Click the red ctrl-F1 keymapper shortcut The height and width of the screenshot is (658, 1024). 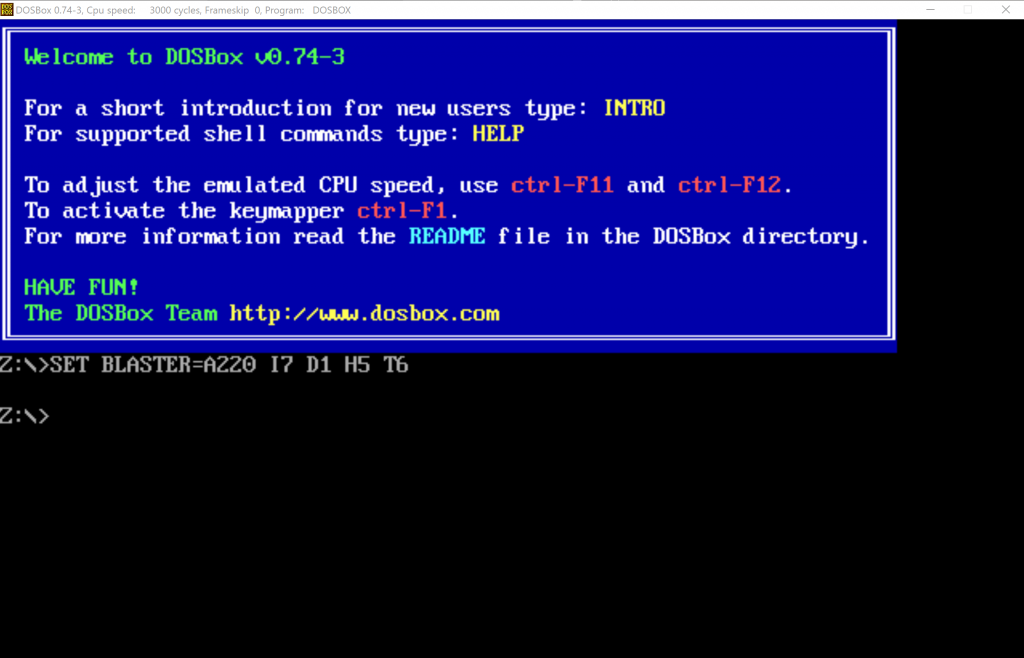402,211
